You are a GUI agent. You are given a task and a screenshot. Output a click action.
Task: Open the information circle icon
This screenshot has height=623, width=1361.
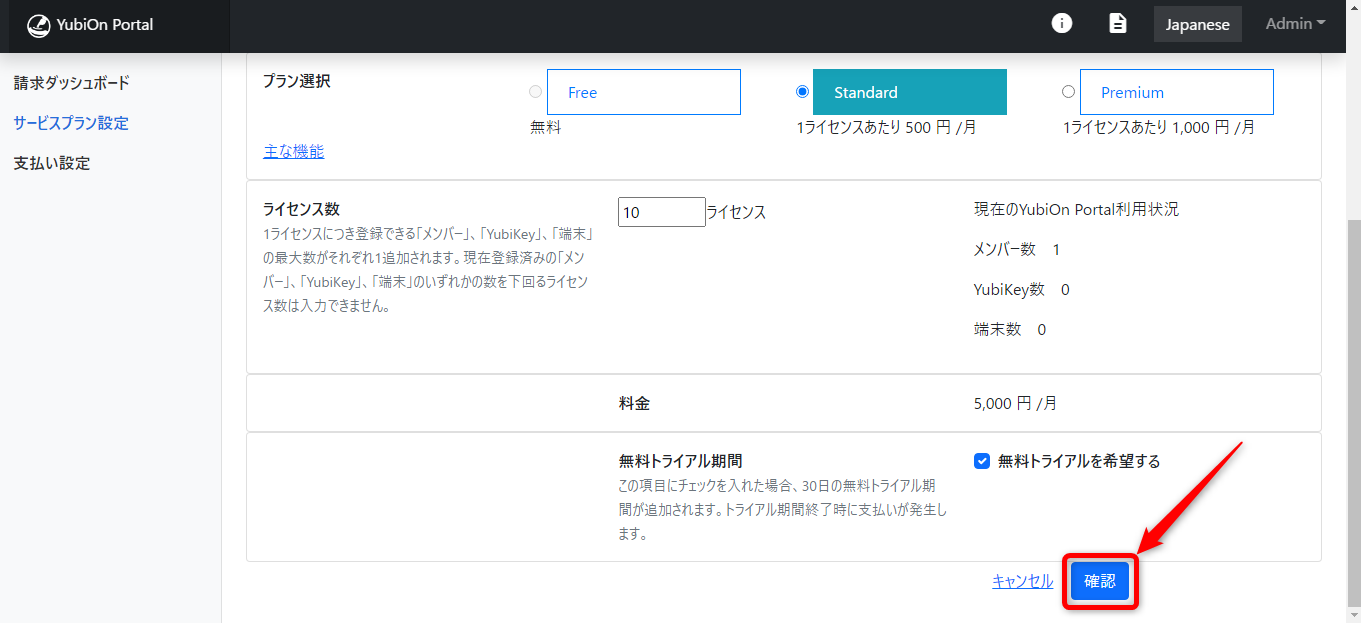[x=1062, y=23]
